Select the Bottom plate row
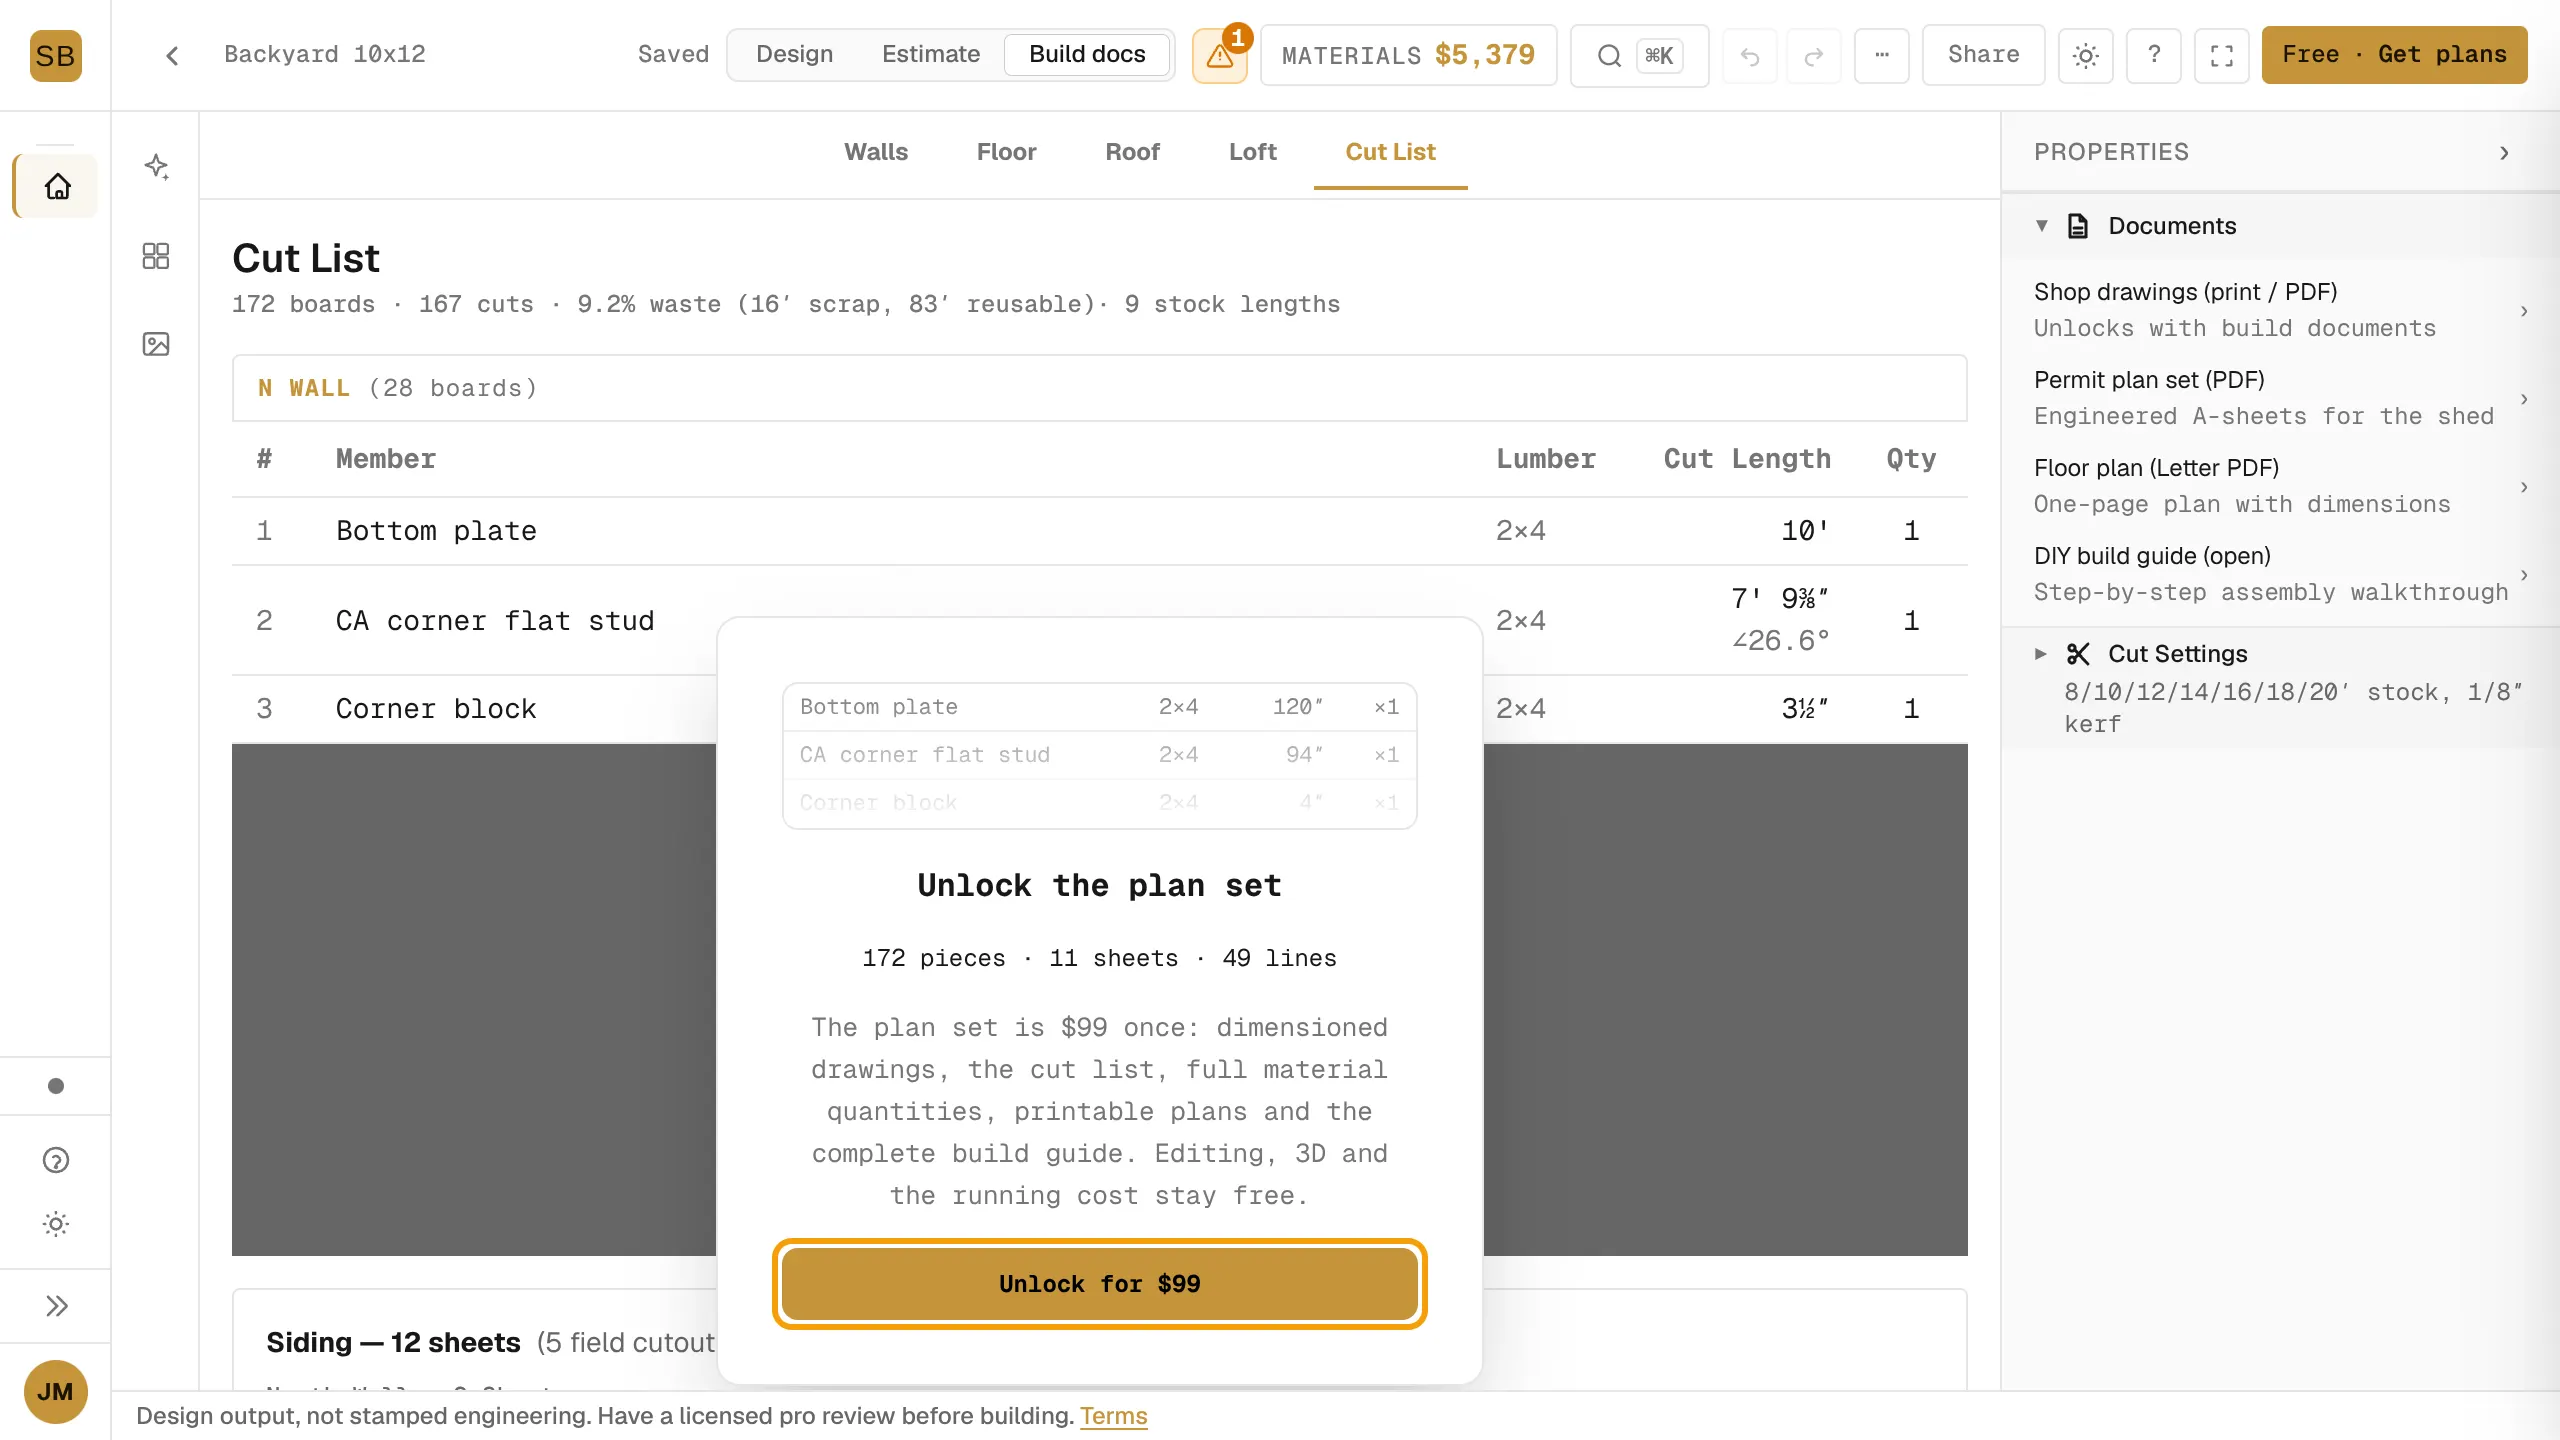2560x1440 pixels. point(1100,531)
